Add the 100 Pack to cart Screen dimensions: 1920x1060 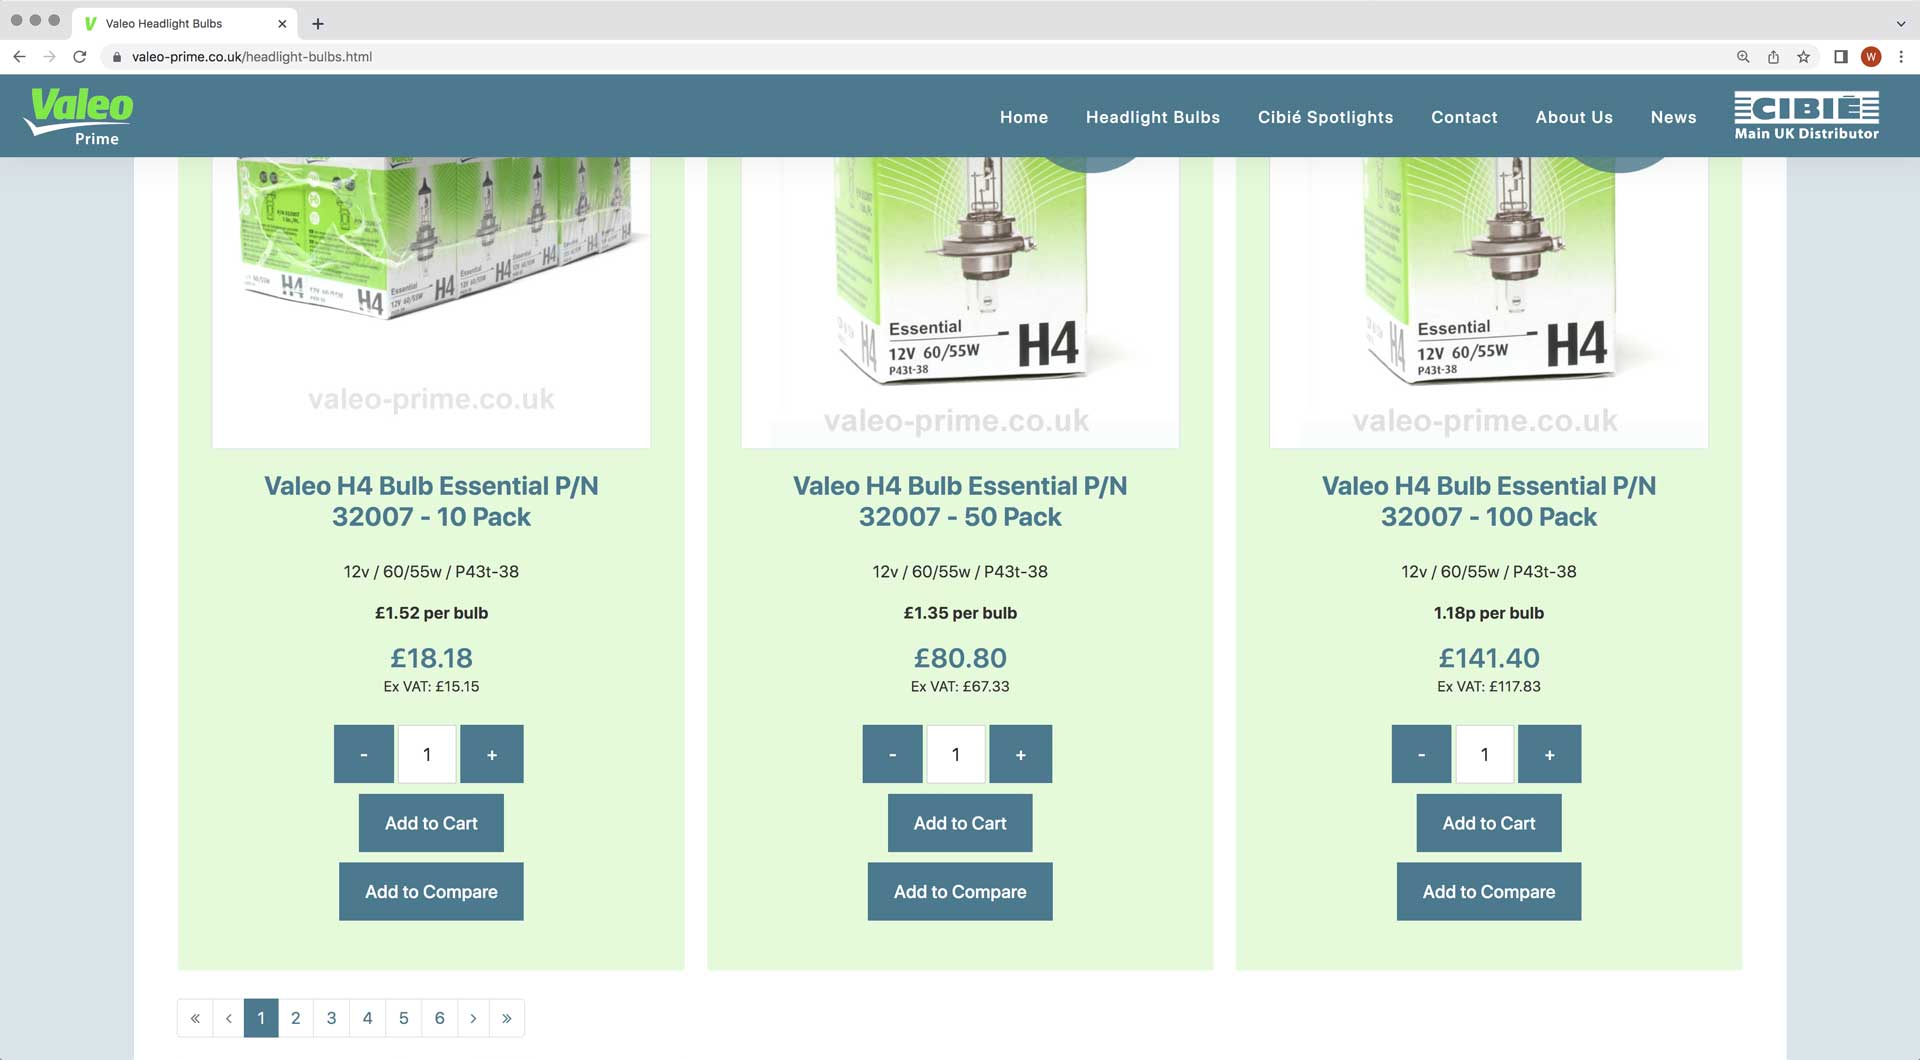pos(1489,823)
